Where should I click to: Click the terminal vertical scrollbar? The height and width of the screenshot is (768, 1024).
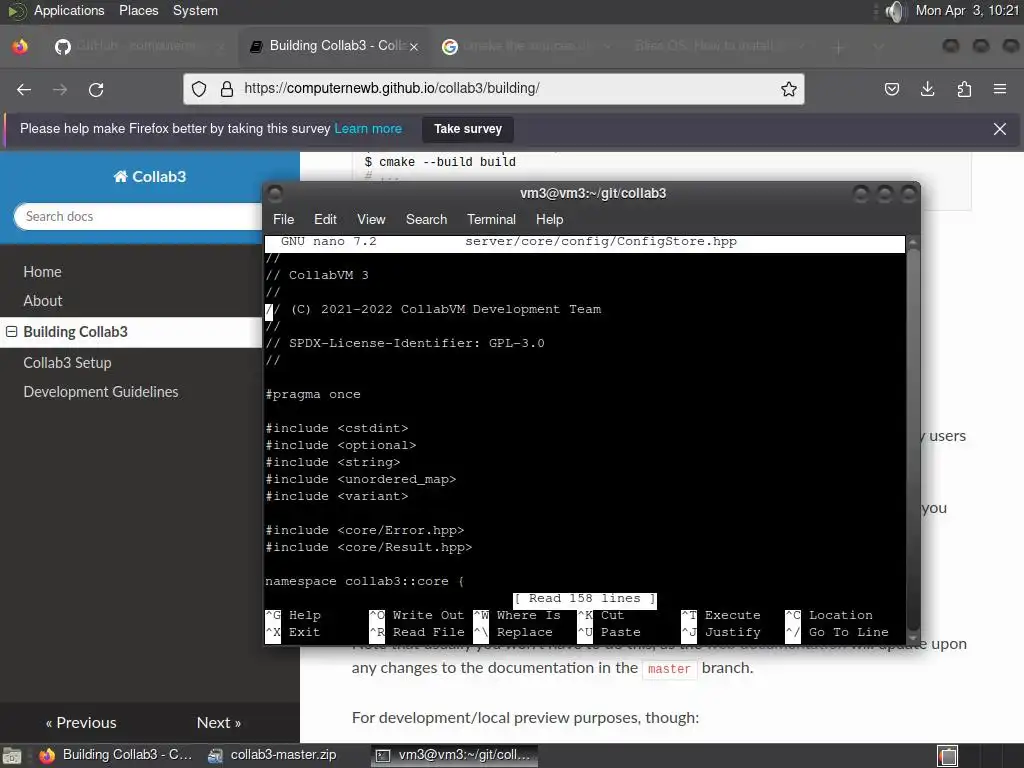(x=912, y=440)
